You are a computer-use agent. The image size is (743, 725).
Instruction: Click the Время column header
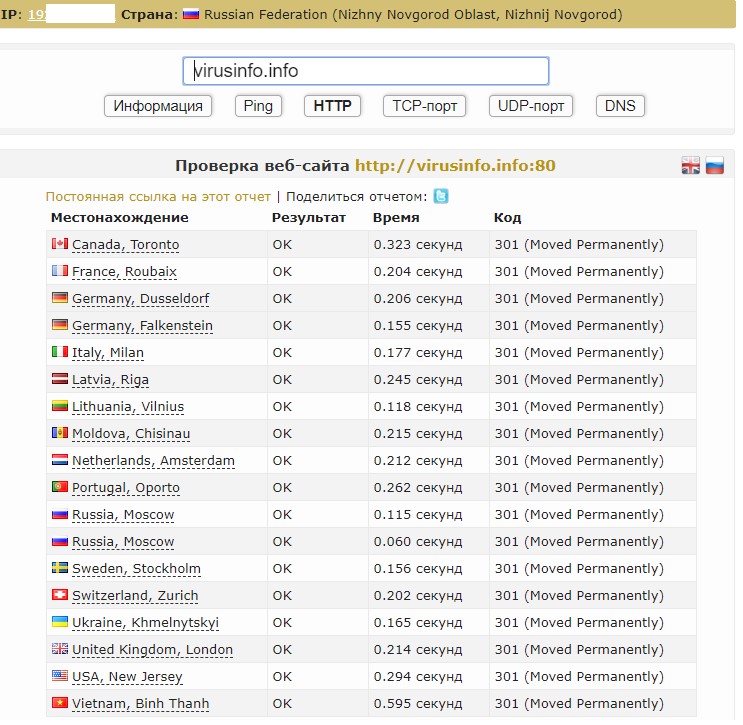click(396, 218)
